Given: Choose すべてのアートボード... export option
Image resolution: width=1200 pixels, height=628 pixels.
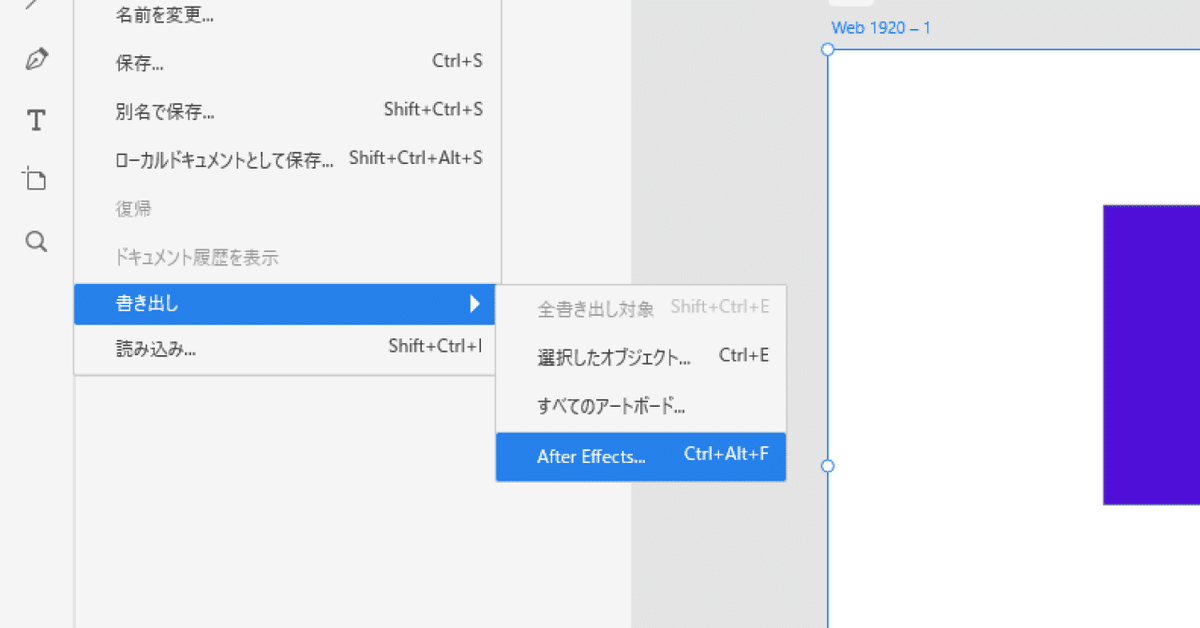Looking at the screenshot, I should pyautogui.click(x=641, y=406).
